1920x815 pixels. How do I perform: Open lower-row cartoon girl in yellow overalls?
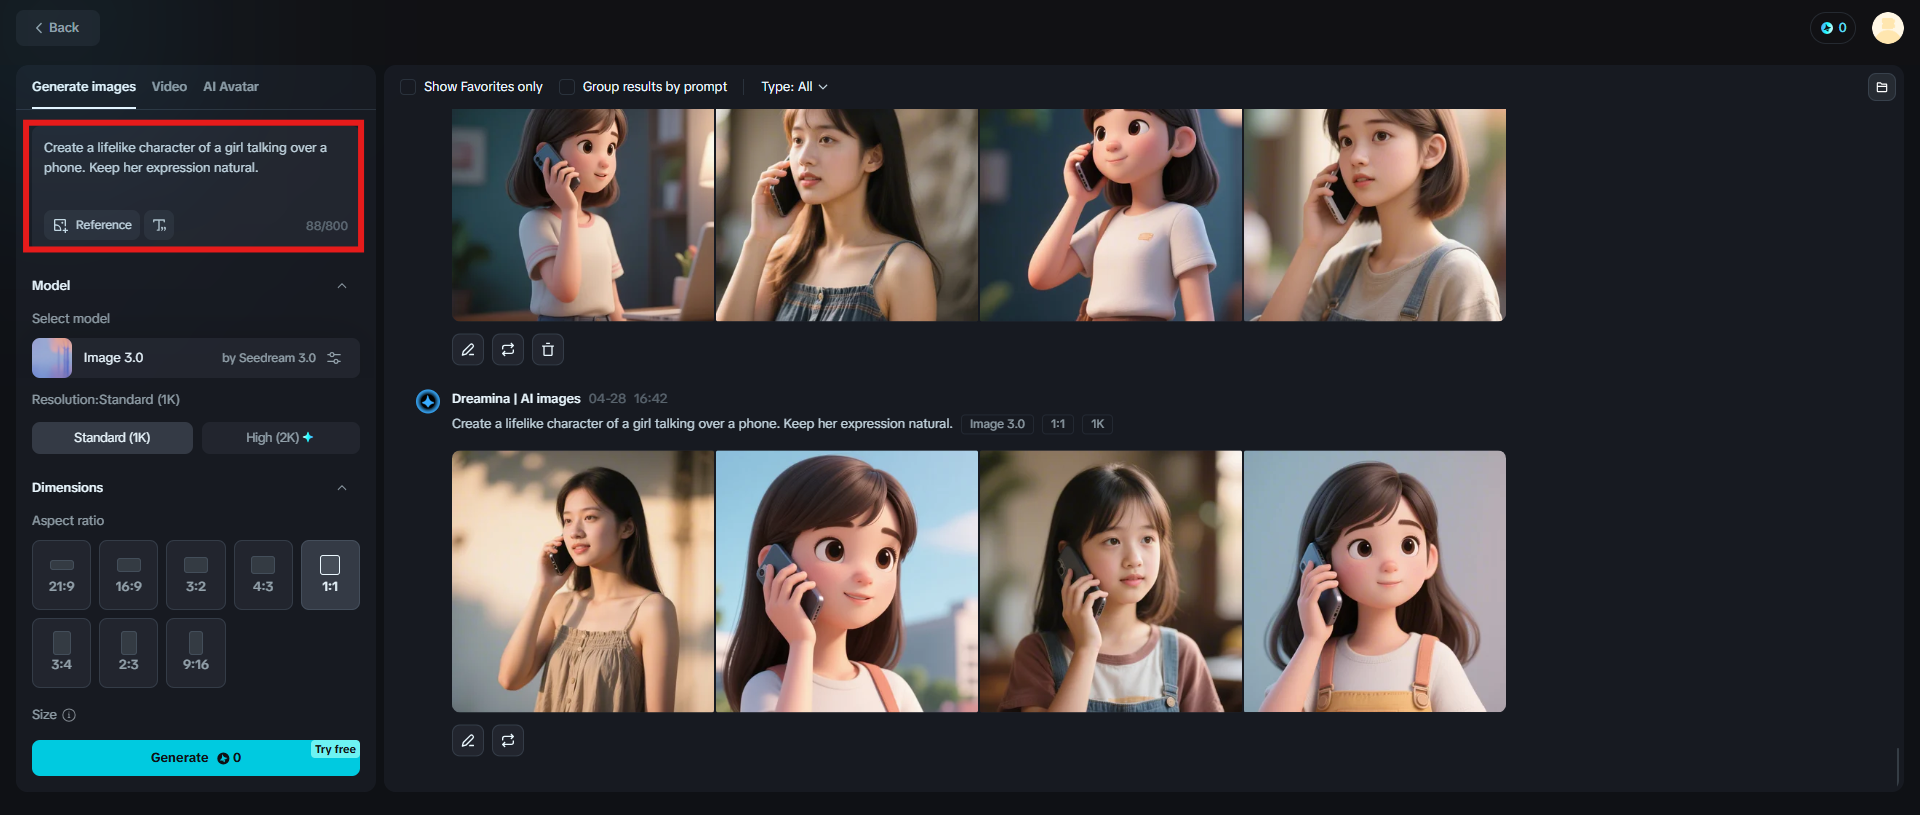(x=1375, y=582)
